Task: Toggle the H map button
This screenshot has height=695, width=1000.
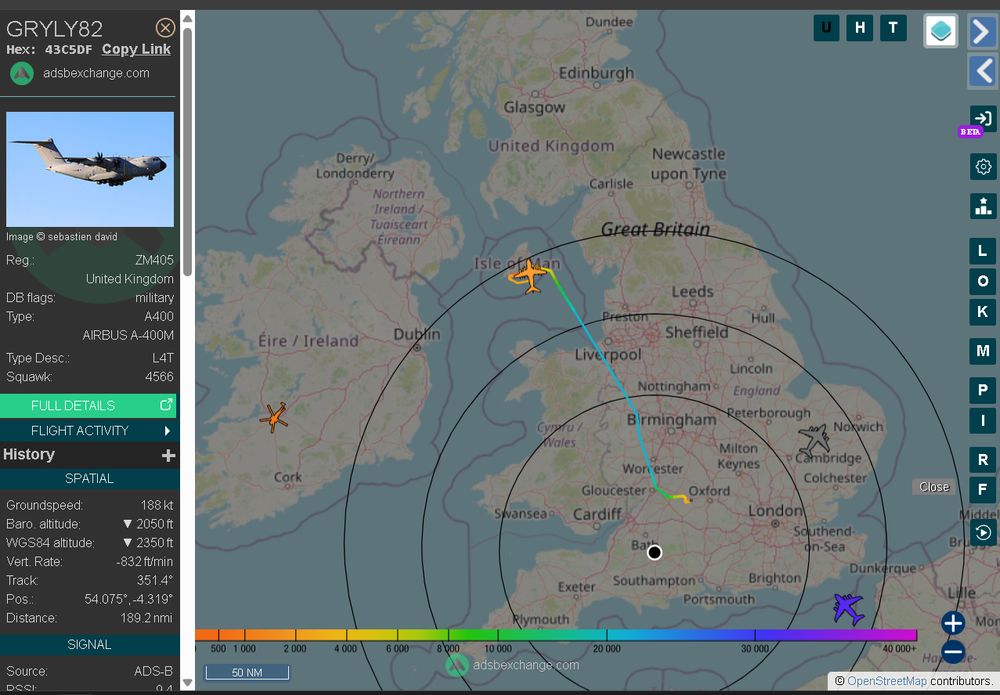Action: coord(860,28)
